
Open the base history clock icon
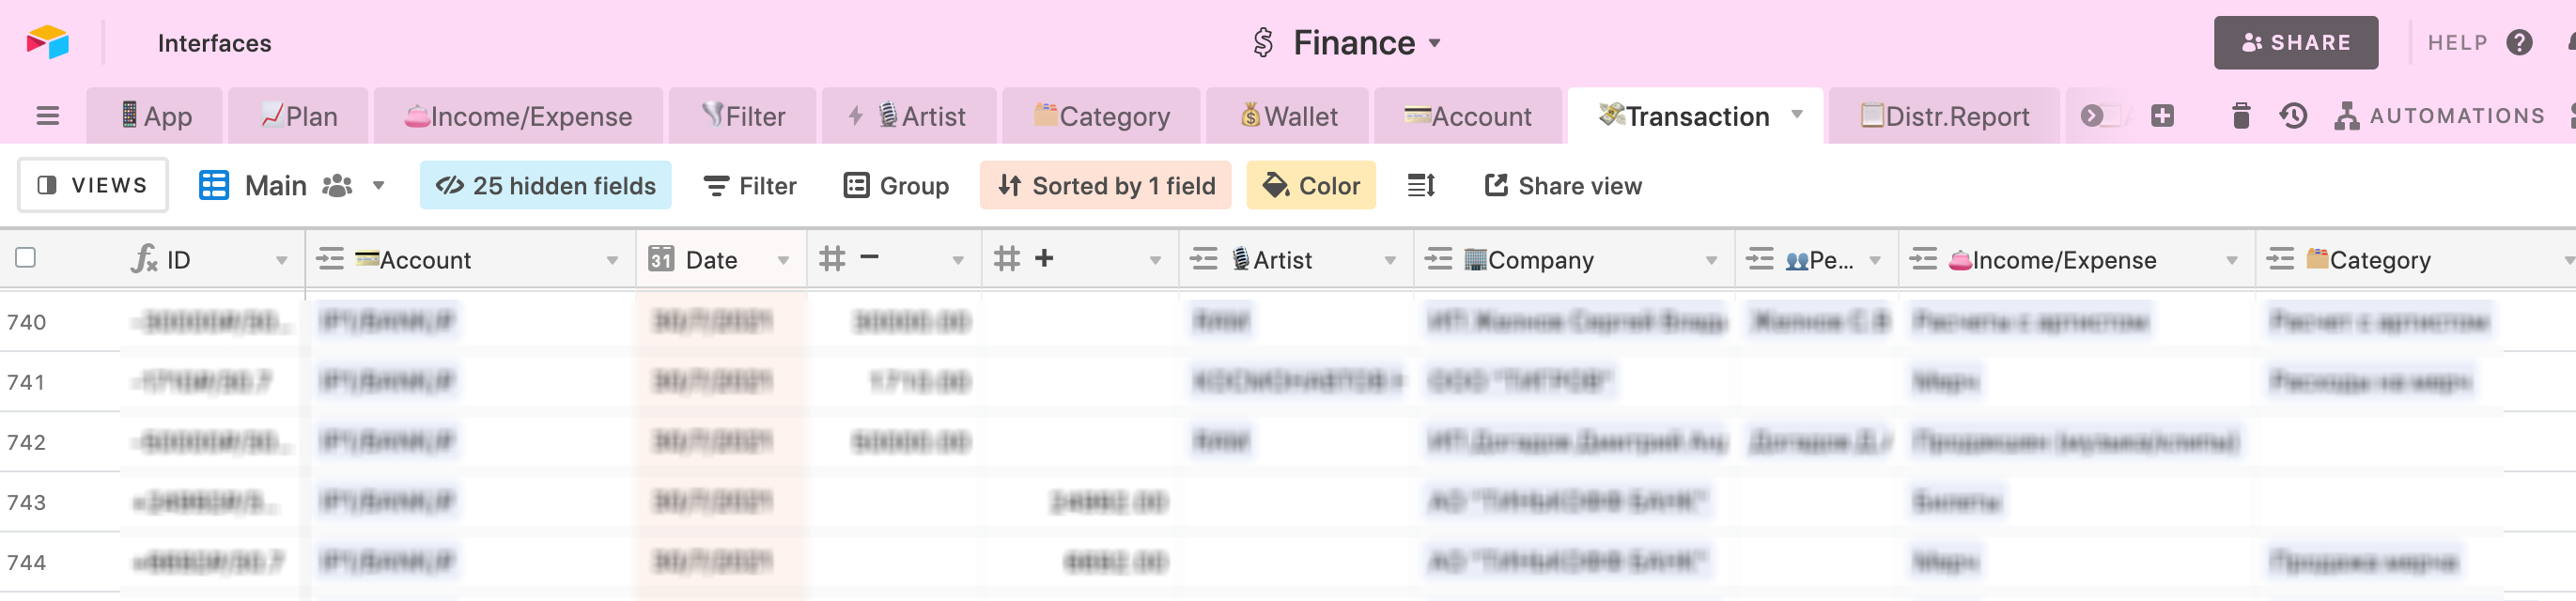[2293, 116]
